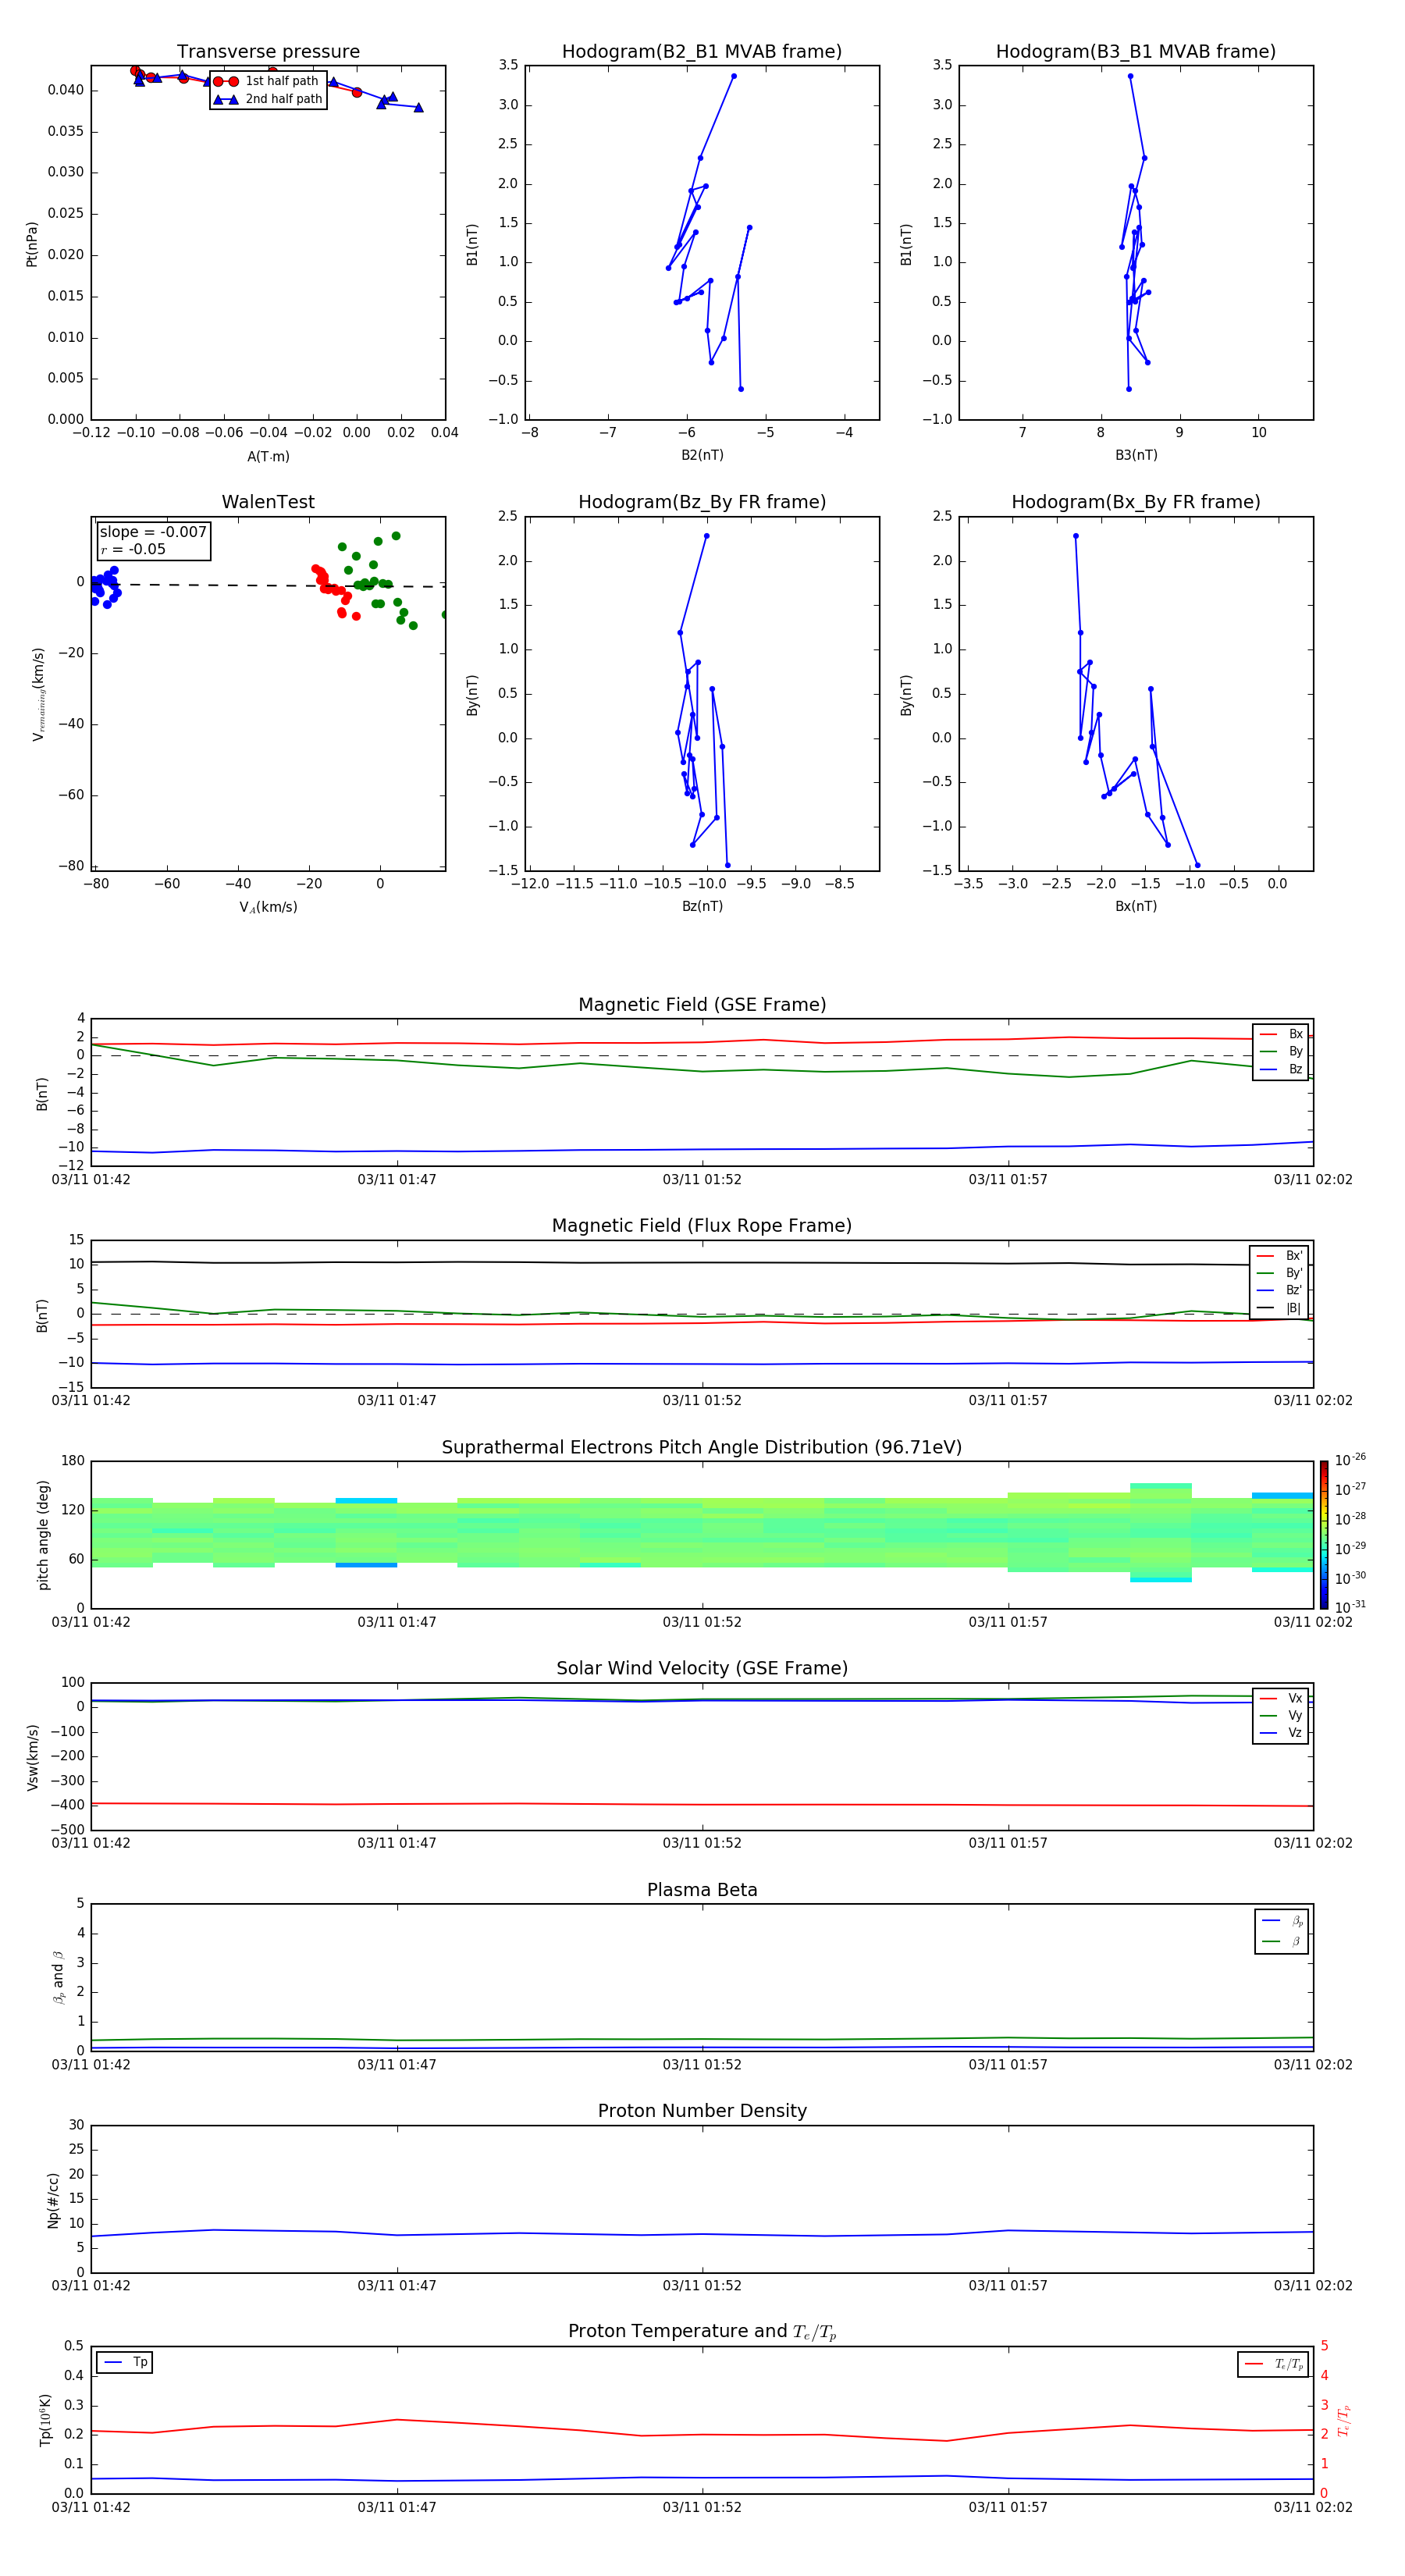1405x2576 pixels.
Task: Click the 'V_remaining(km/s)' y-axis label
Action: pos(38,694)
